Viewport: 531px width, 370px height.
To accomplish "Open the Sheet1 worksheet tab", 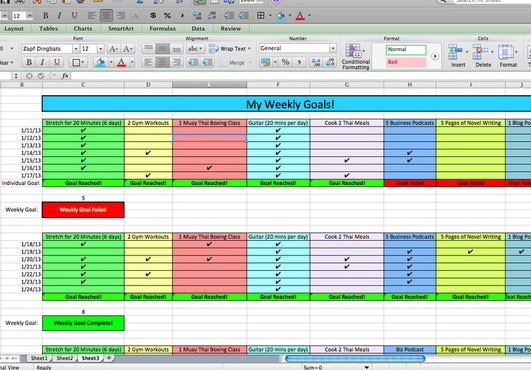I will pos(40,358).
